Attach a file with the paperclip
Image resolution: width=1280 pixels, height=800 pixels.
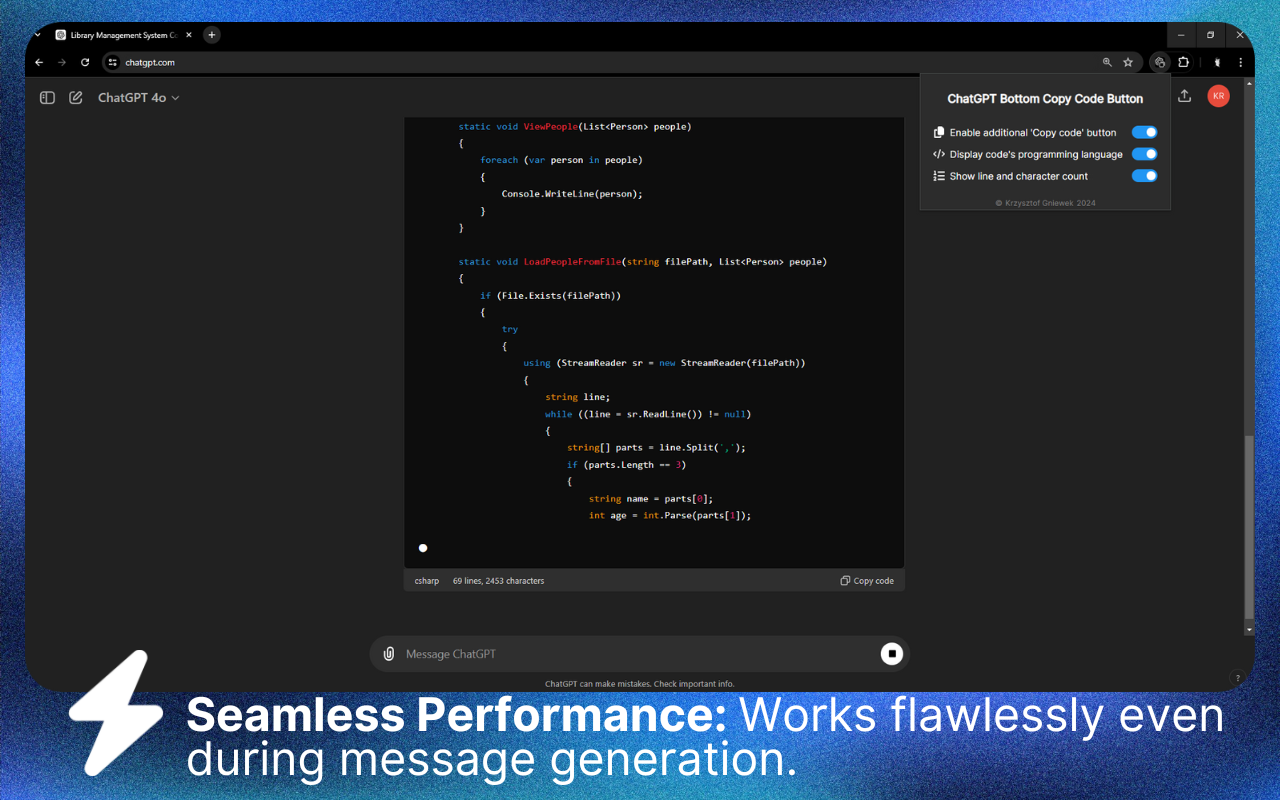coord(389,654)
